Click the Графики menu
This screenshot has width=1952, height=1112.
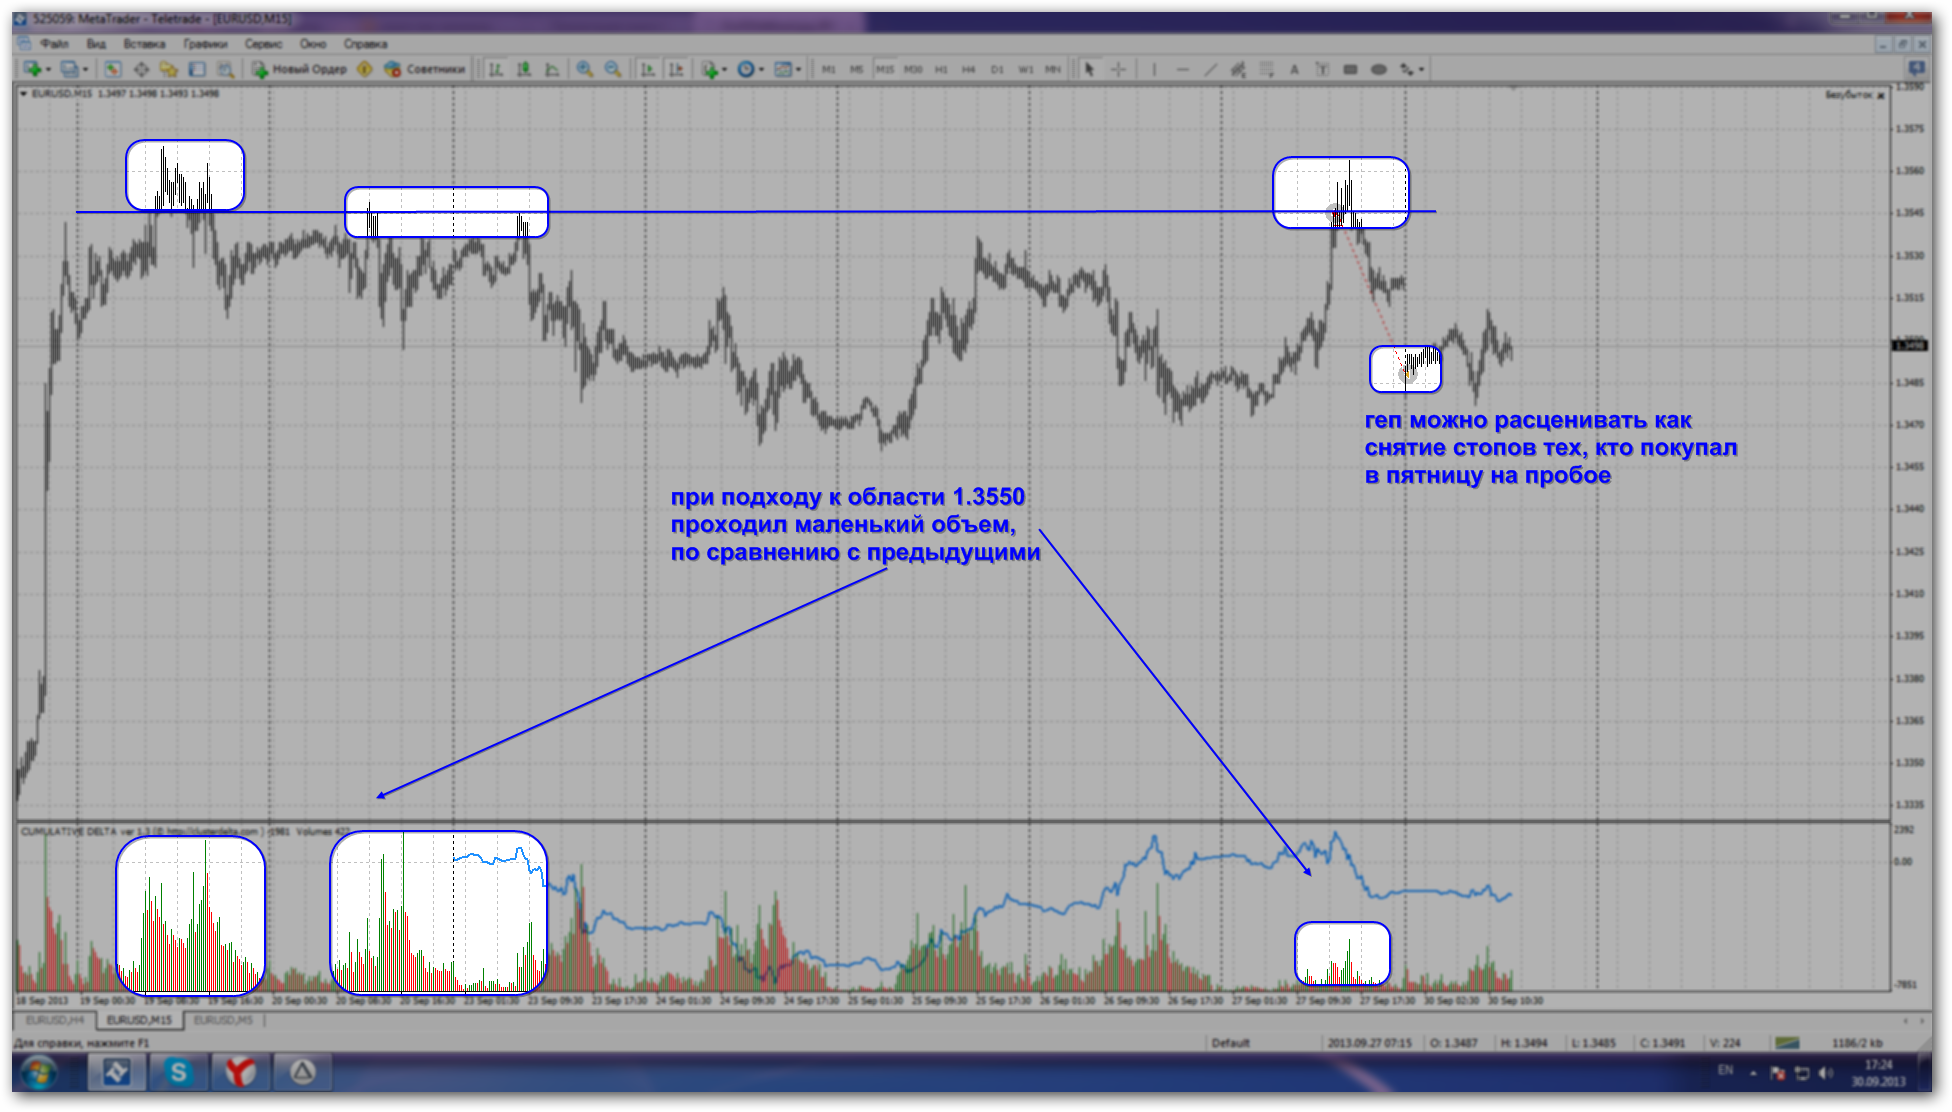tap(205, 44)
